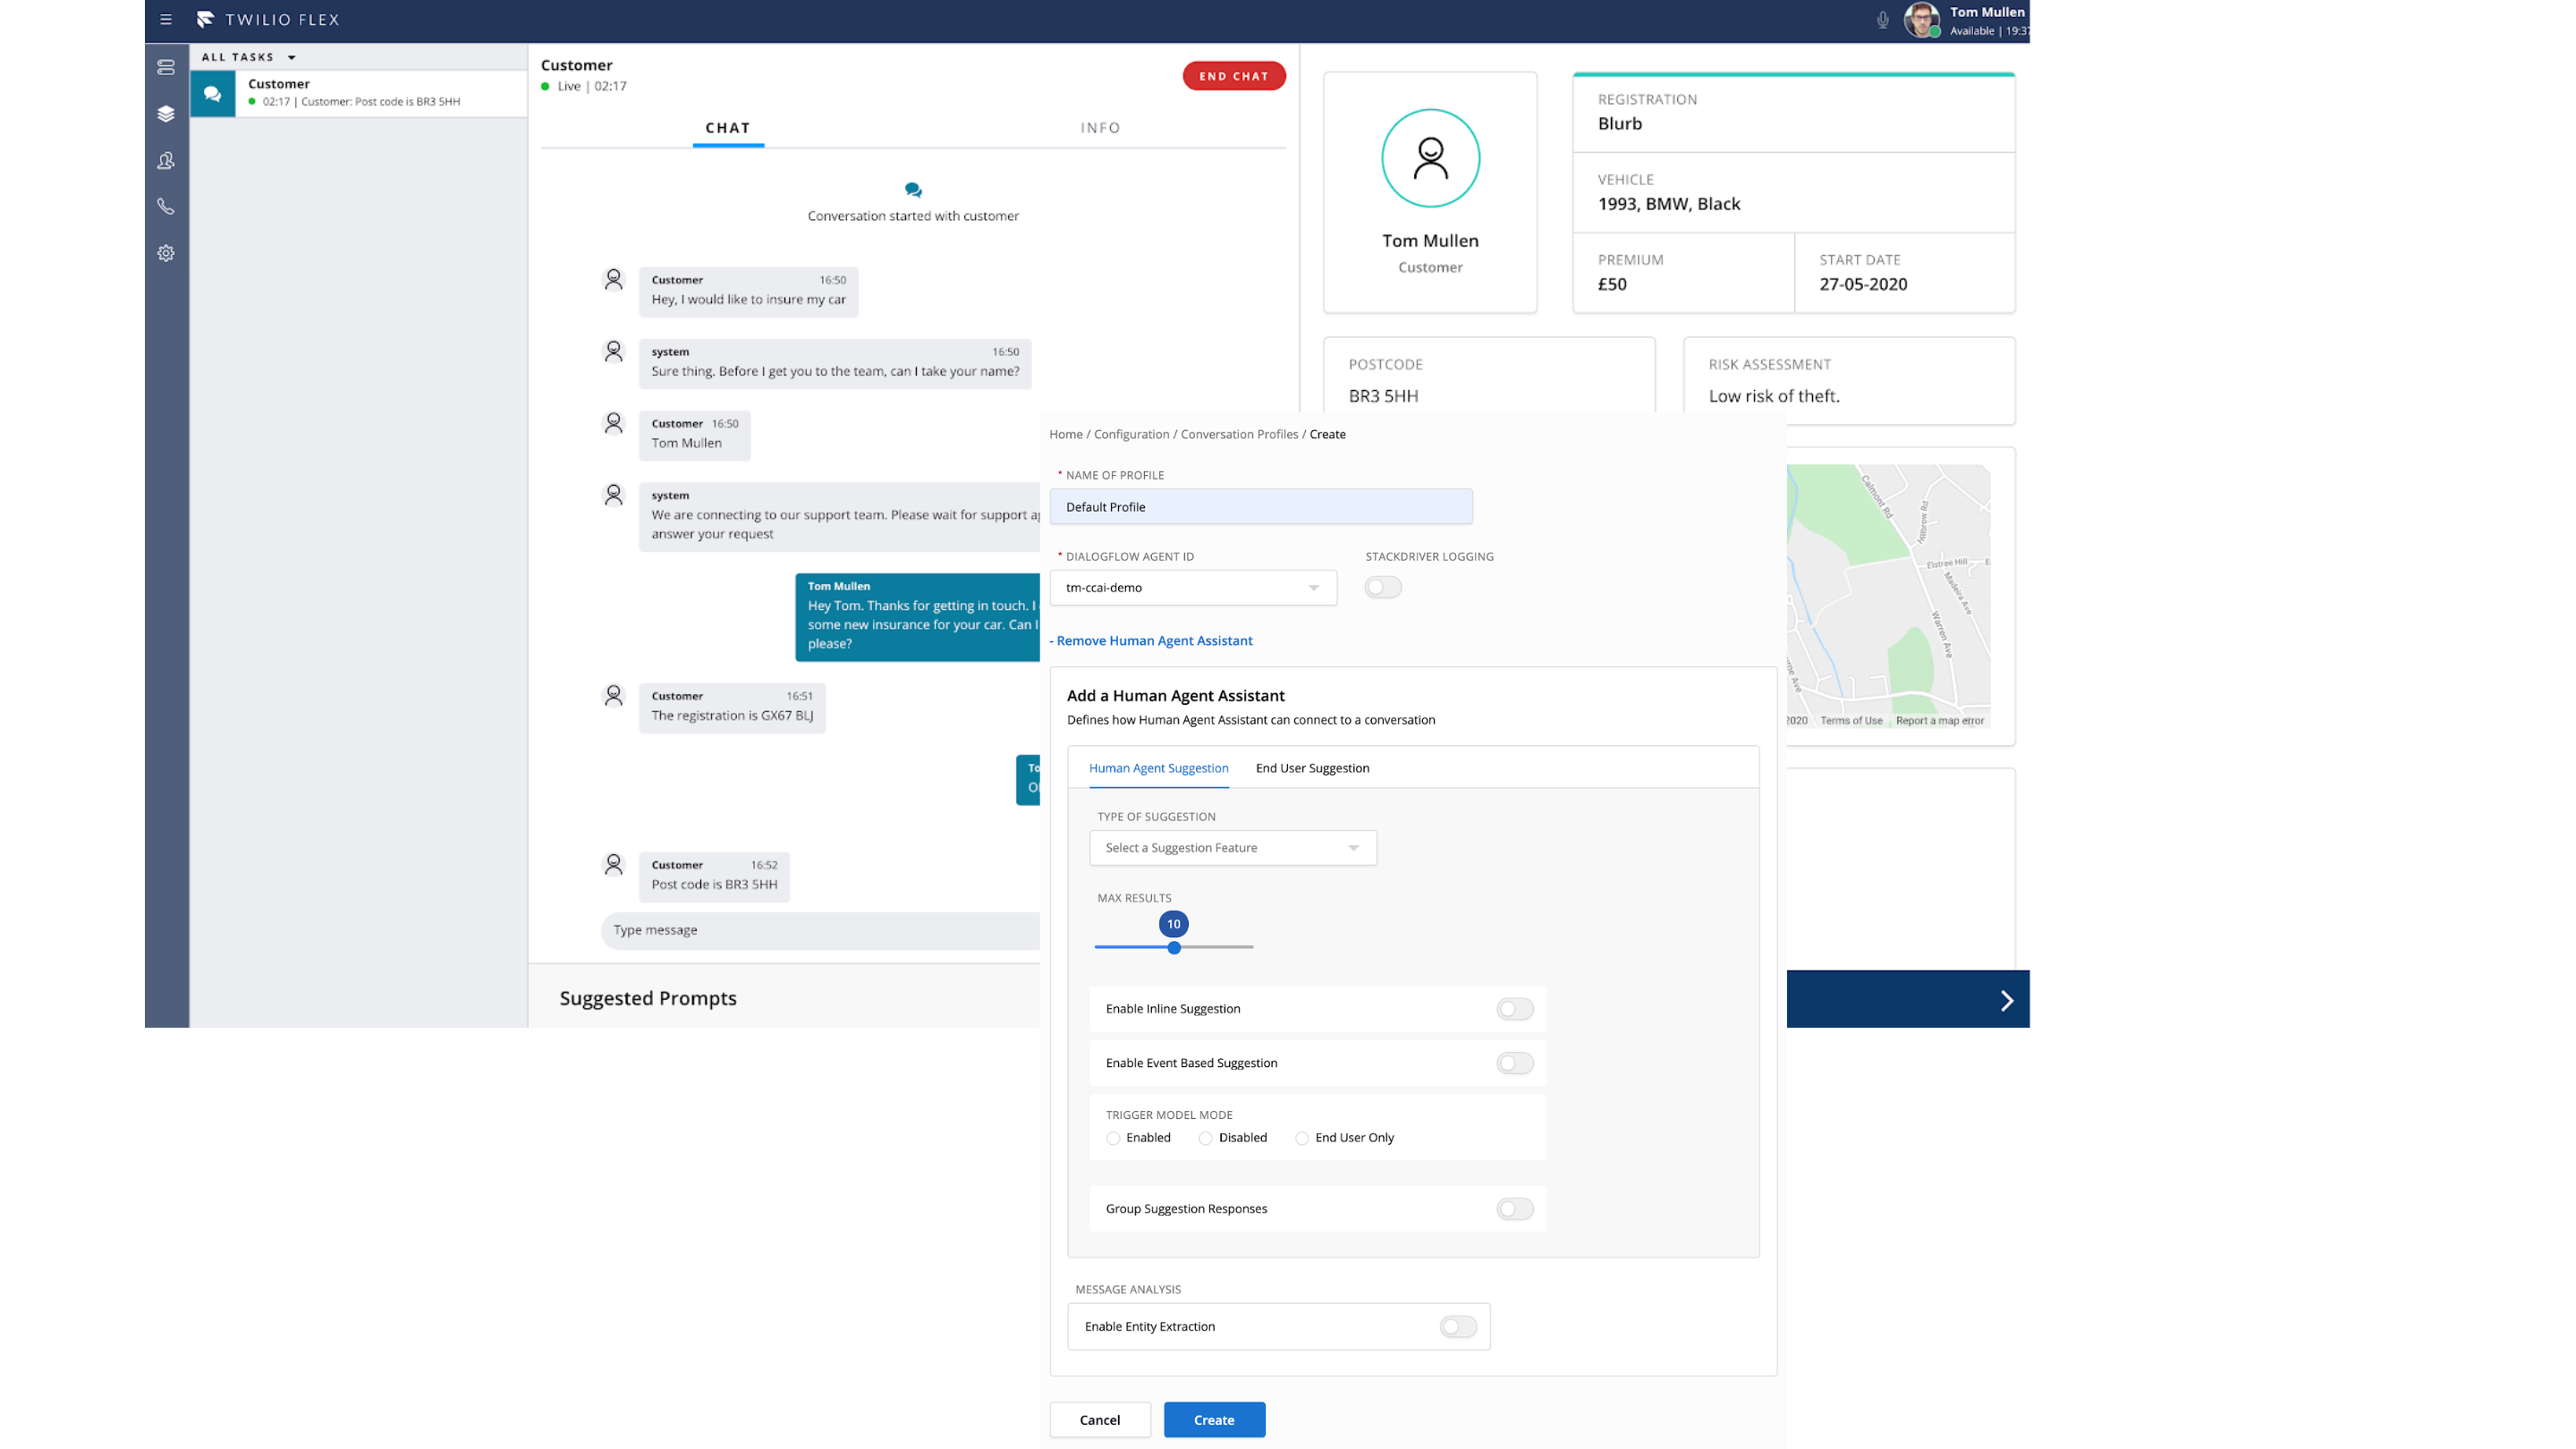Select Human Agent Suggestion tab
This screenshot has height=1449, width=2576.
click(x=1158, y=768)
